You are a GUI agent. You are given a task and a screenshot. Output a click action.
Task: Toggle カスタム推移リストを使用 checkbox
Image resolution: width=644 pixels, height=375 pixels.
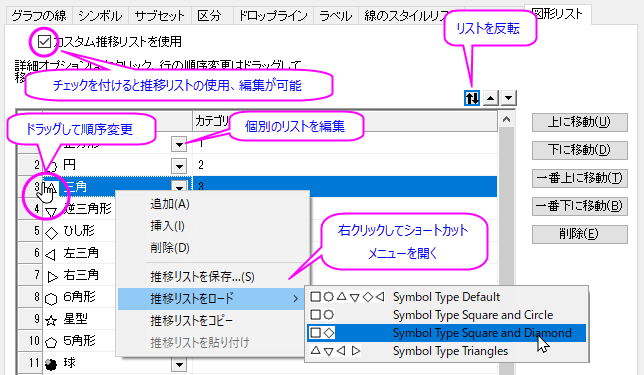point(44,41)
